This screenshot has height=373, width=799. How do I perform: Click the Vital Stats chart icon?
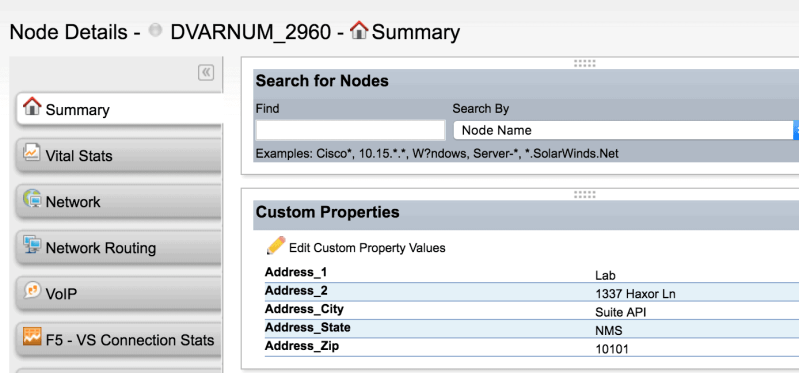click(32, 152)
